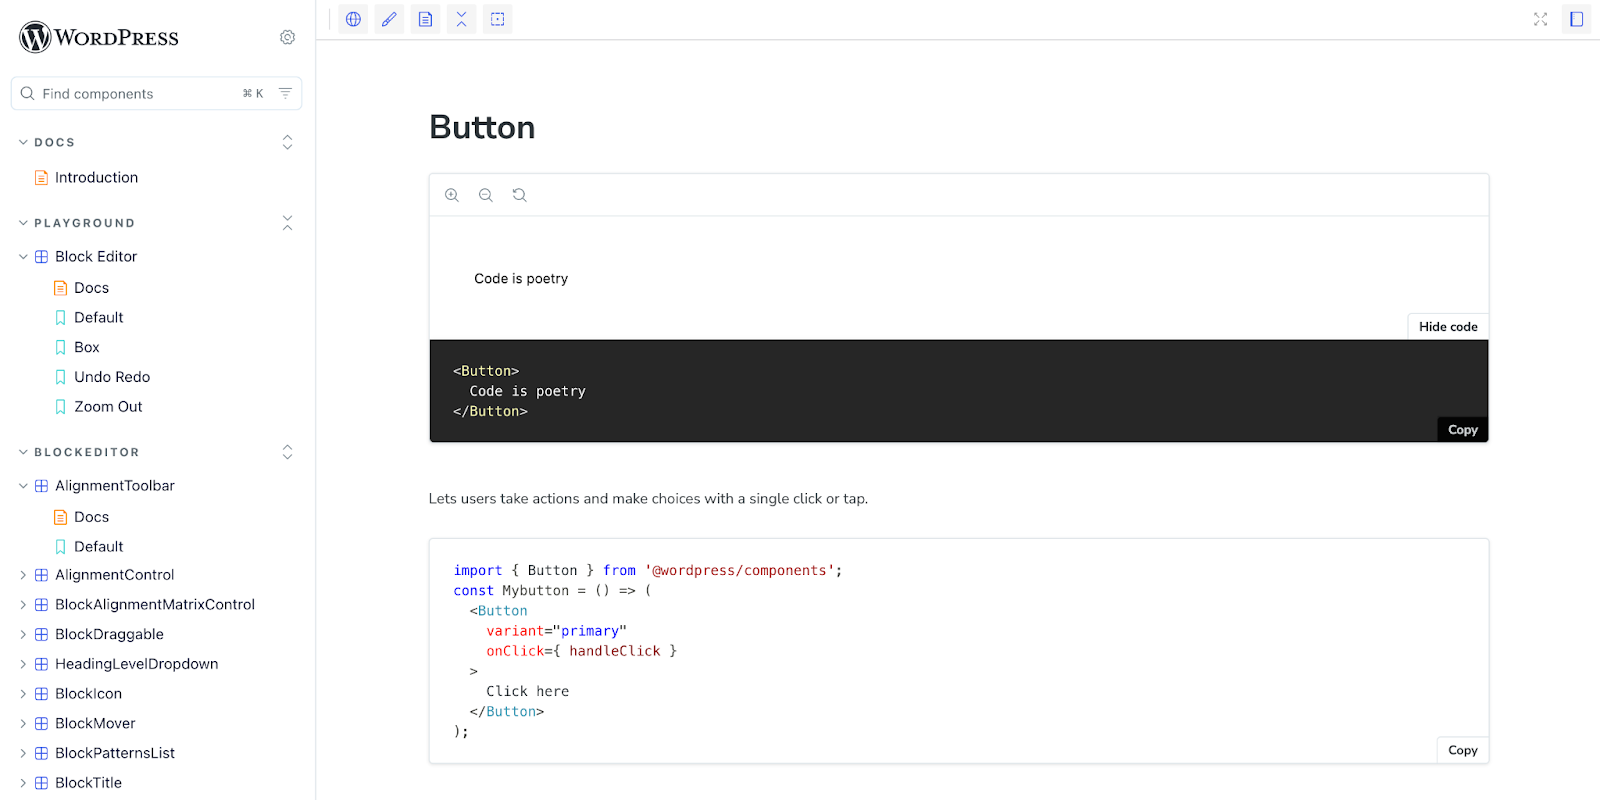This screenshot has width=1600, height=800.
Task: Open the settings gear next to WordPress logo
Action: pyautogui.click(x=287, y=37)
